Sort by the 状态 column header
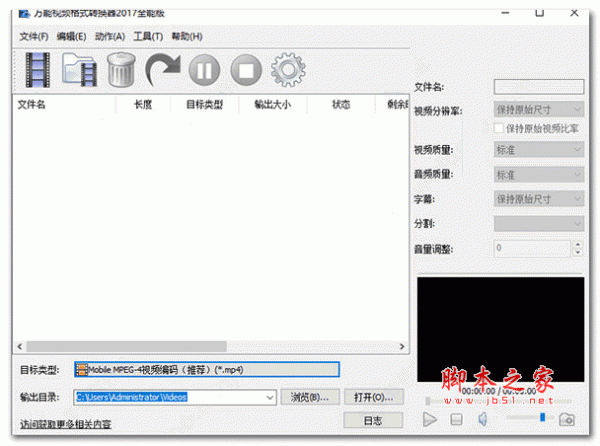Screen dimensions: 600x446 [x=341, y=104]
